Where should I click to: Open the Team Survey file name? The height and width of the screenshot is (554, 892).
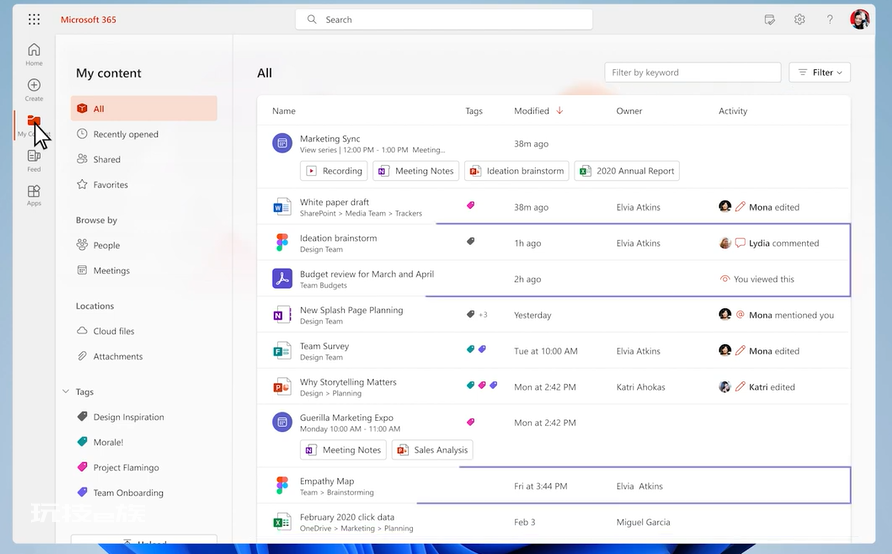click(324, 346)
